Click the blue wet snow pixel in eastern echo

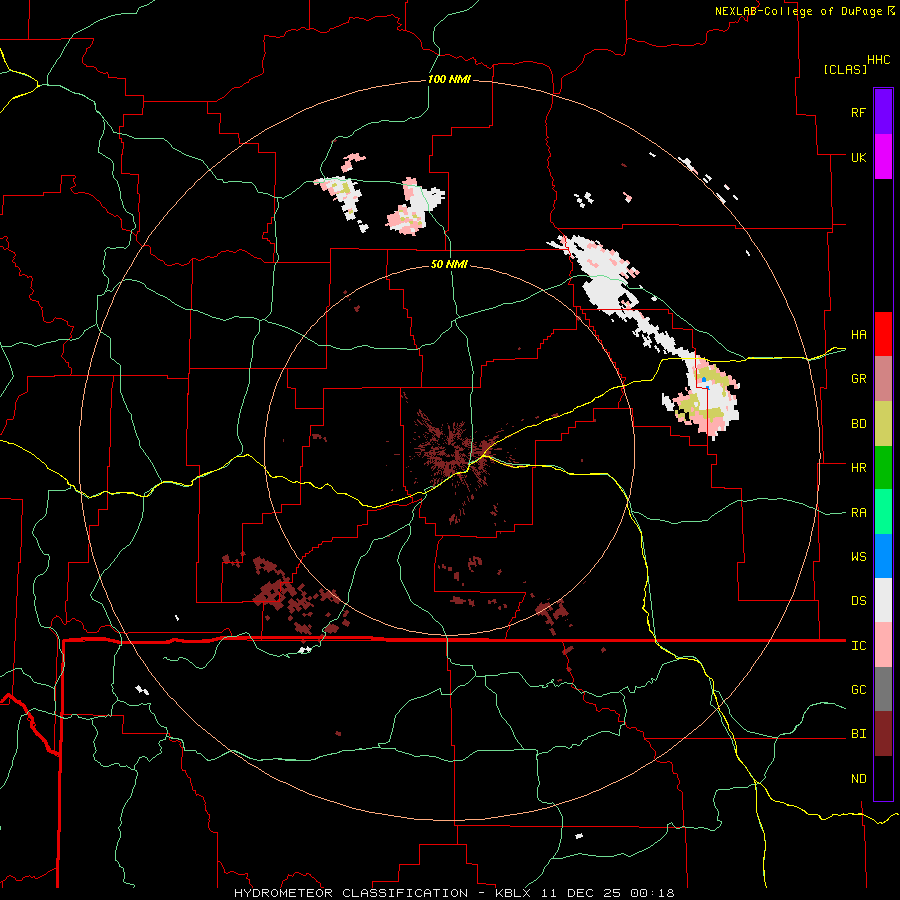click(x=704, y=381)
